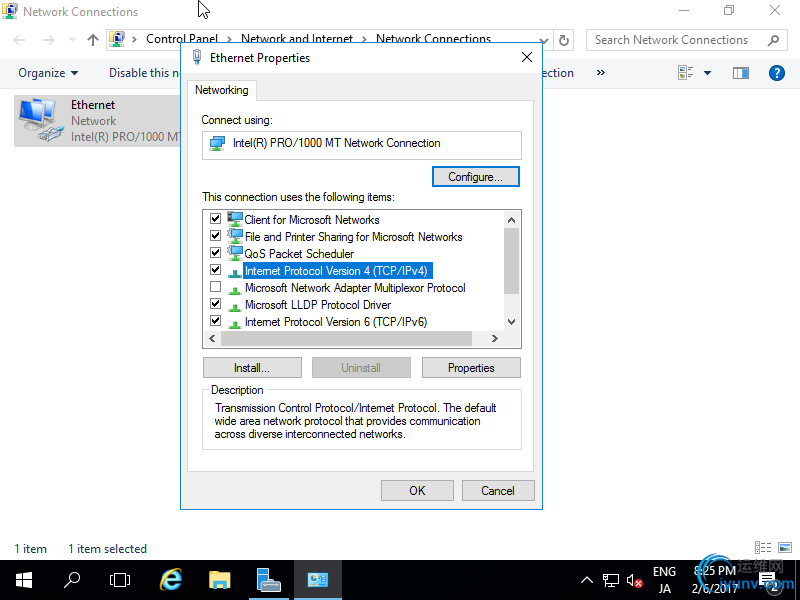Image resolution: width=800 pixels, height=600 pixels.
Task: Launch Internet Explorer from taskbar
Action: (171, 580)
